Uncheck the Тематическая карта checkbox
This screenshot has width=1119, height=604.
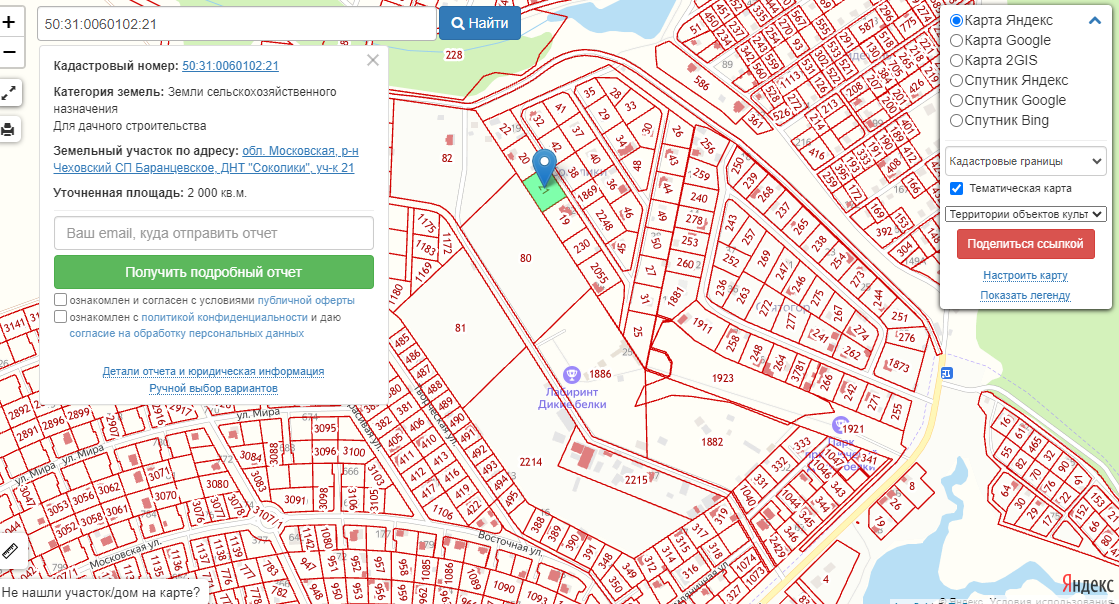(x=956, y=188)
